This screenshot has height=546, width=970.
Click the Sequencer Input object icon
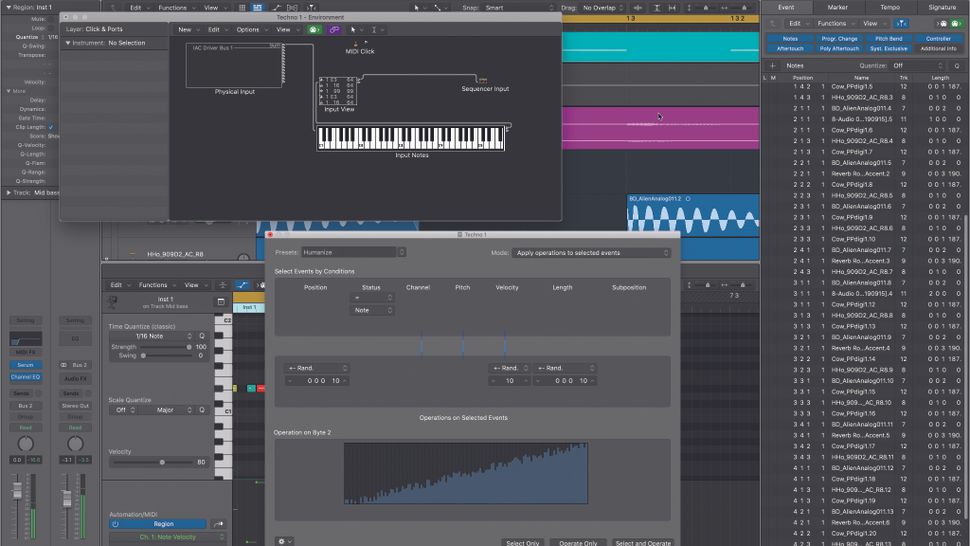tap(484, 80)
